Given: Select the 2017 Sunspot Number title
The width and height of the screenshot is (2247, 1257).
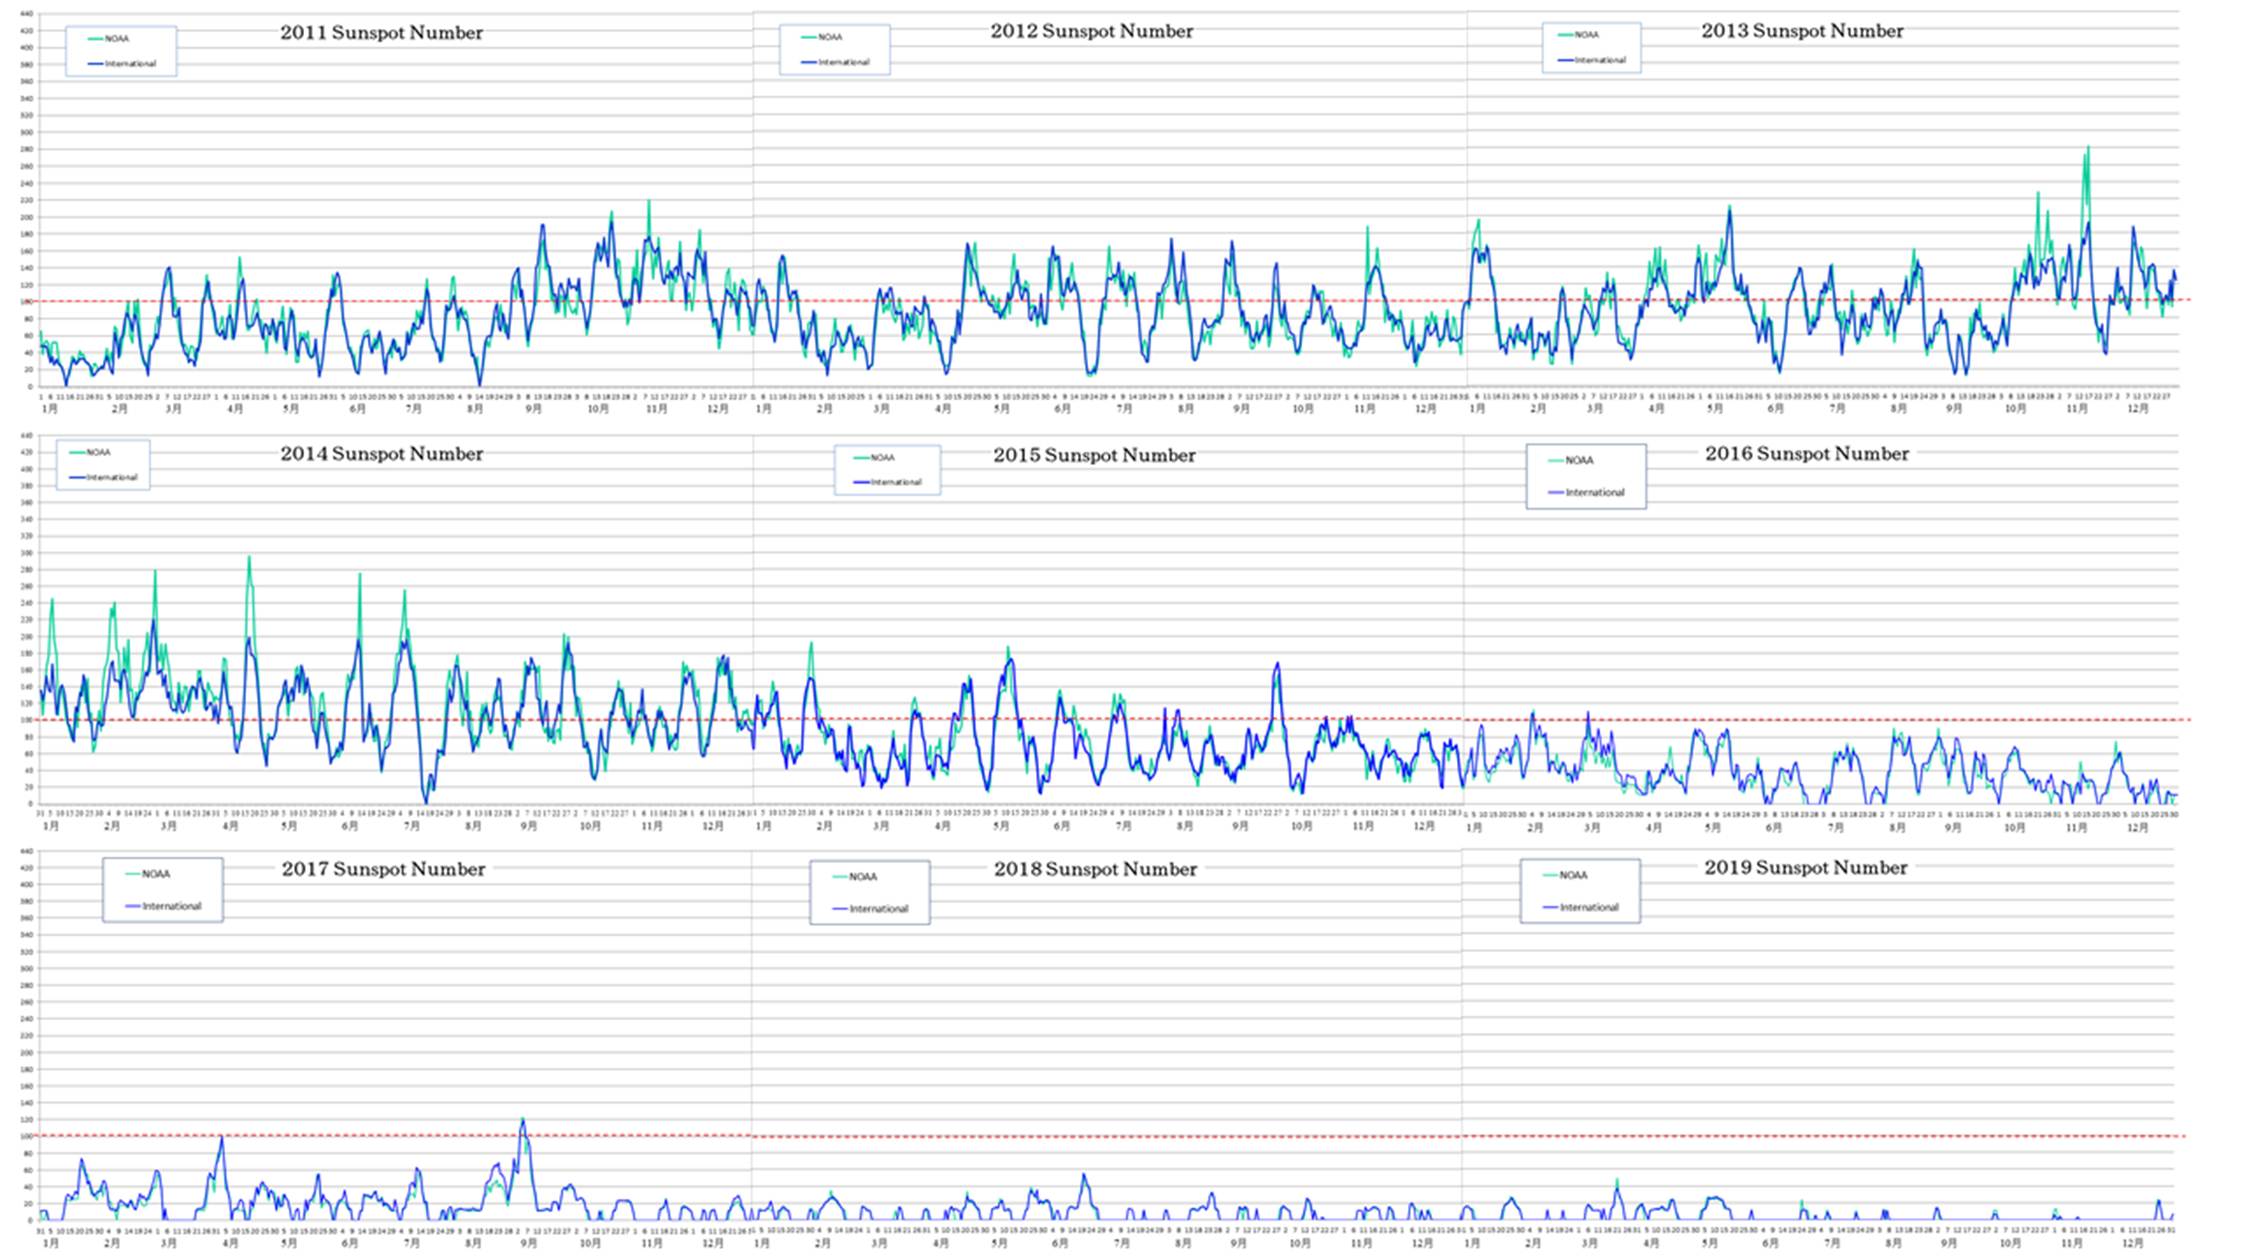Looking at the screenshot, I should (x=383, y=869).
